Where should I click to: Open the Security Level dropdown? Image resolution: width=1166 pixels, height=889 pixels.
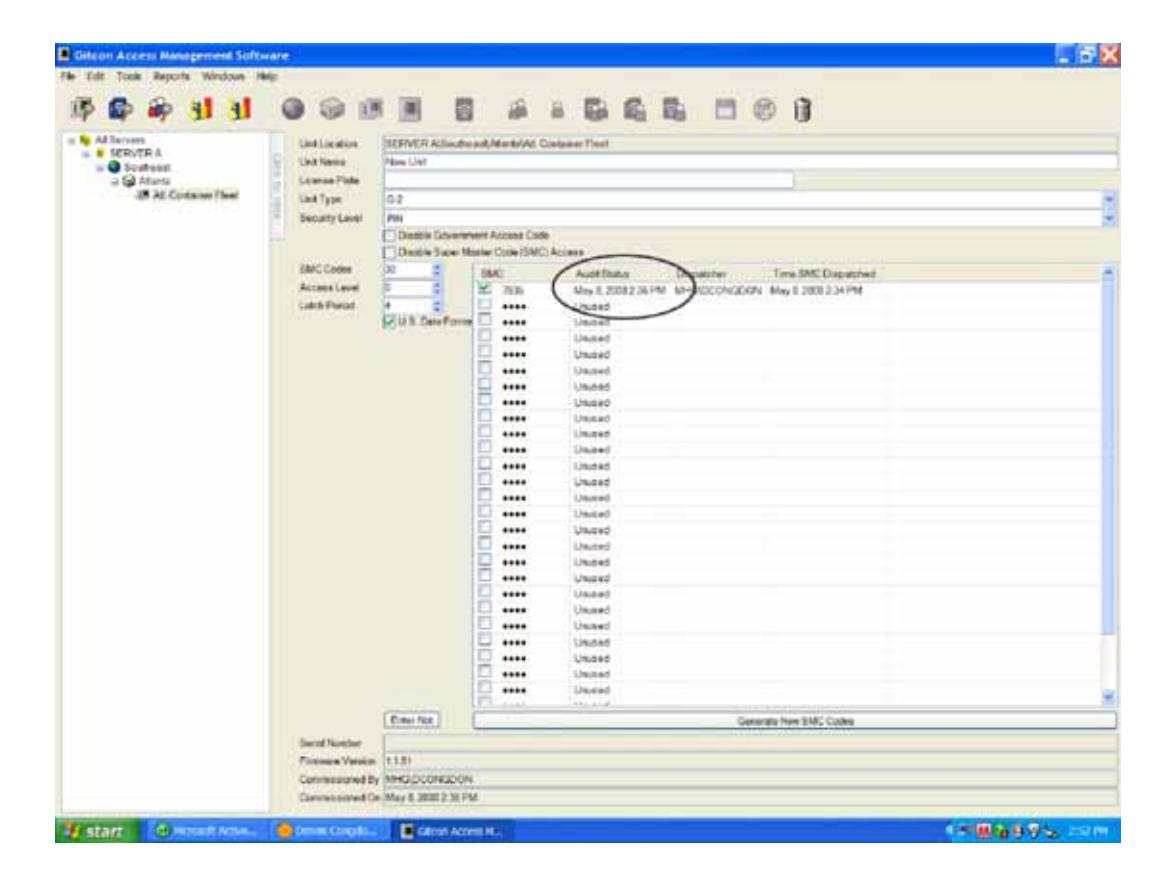[1109, 218]
